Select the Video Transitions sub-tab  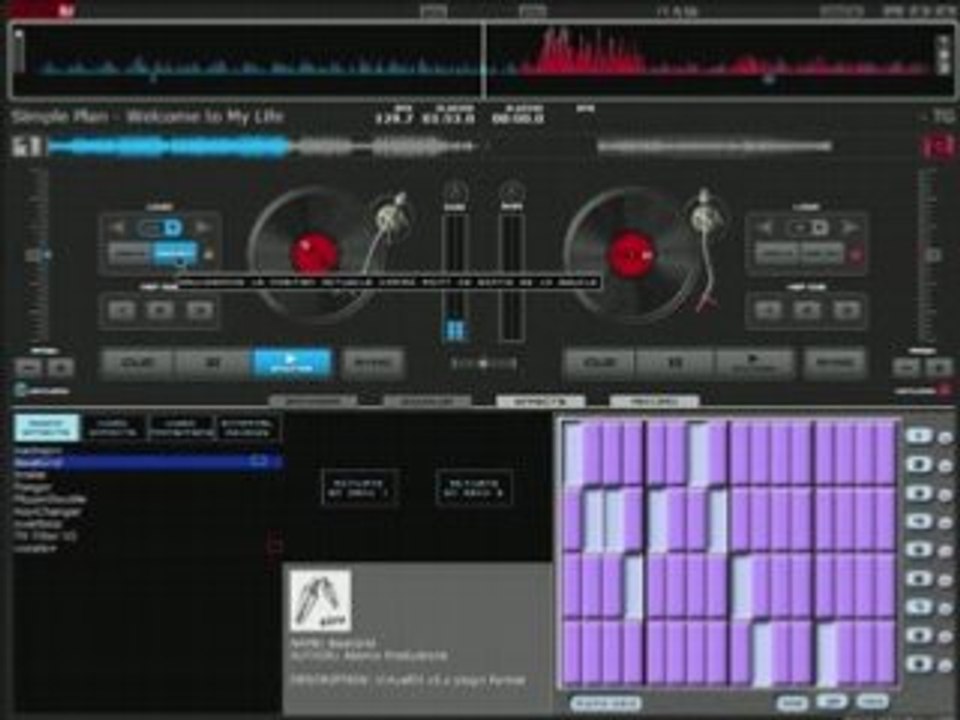(181, 427)
